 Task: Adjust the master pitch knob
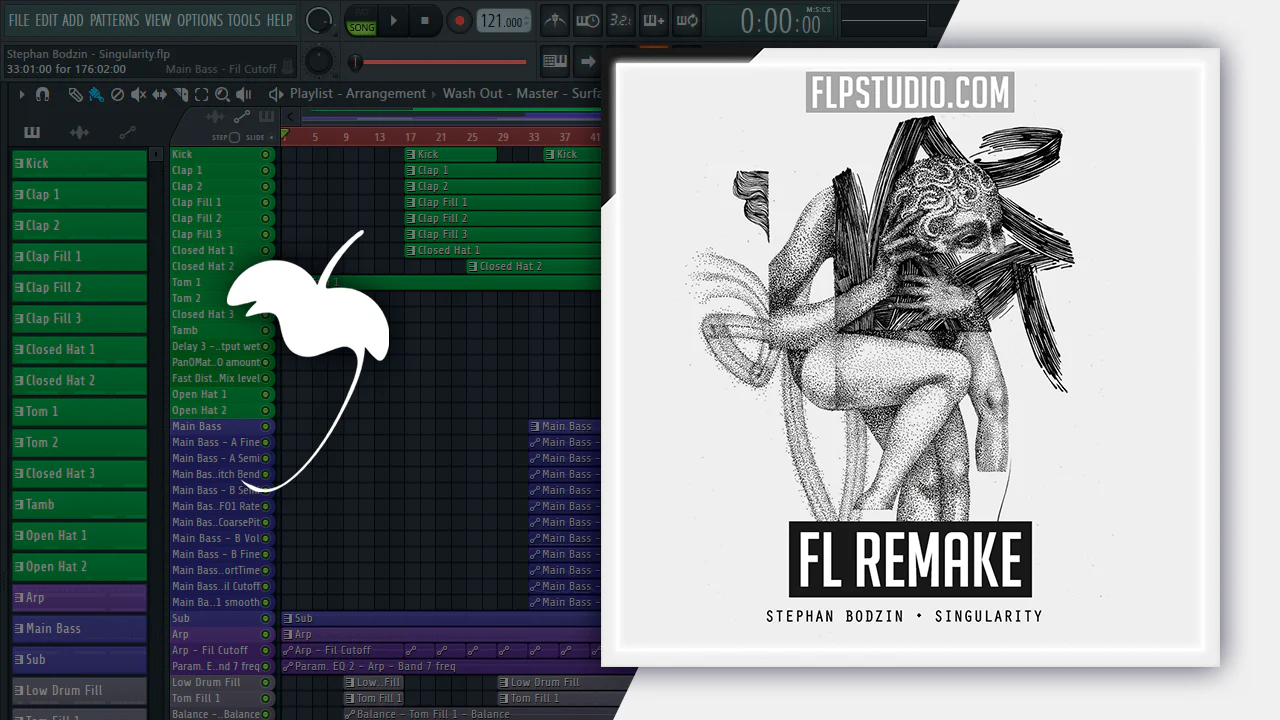click(319, 61)
